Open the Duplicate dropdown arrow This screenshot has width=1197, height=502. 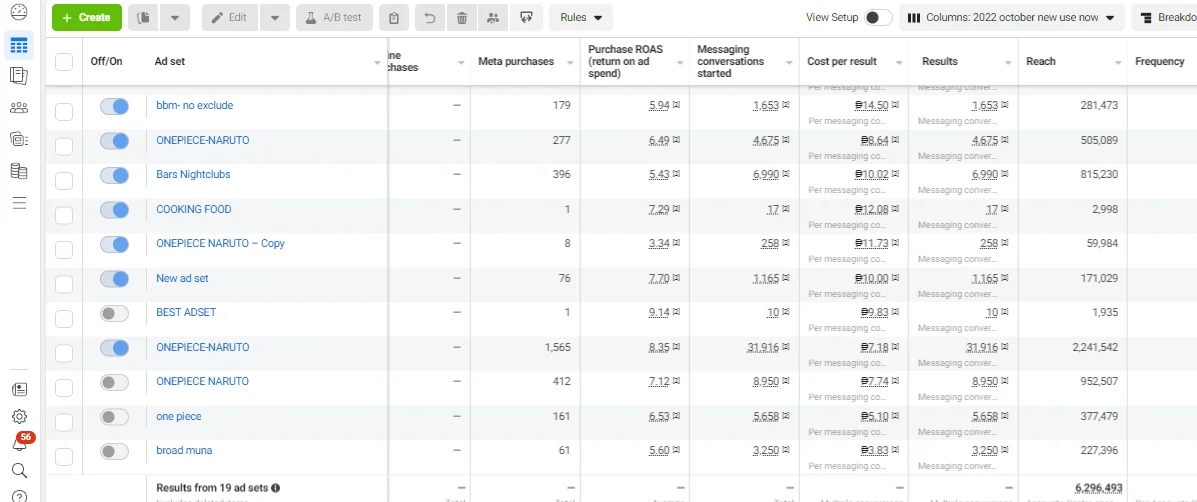click(175, 18)
